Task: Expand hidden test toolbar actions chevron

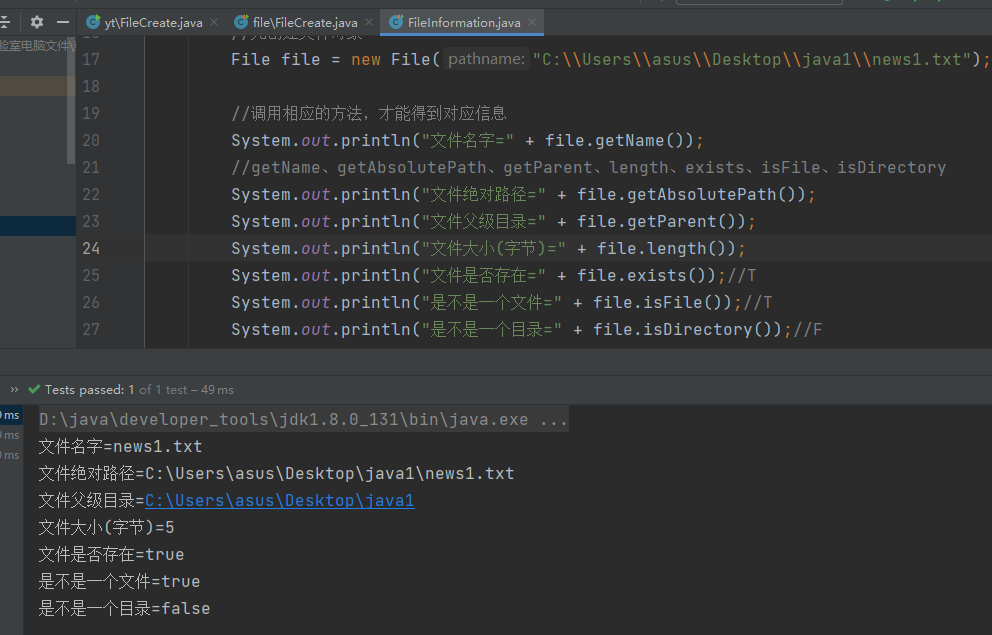Action: click(14, 389)
